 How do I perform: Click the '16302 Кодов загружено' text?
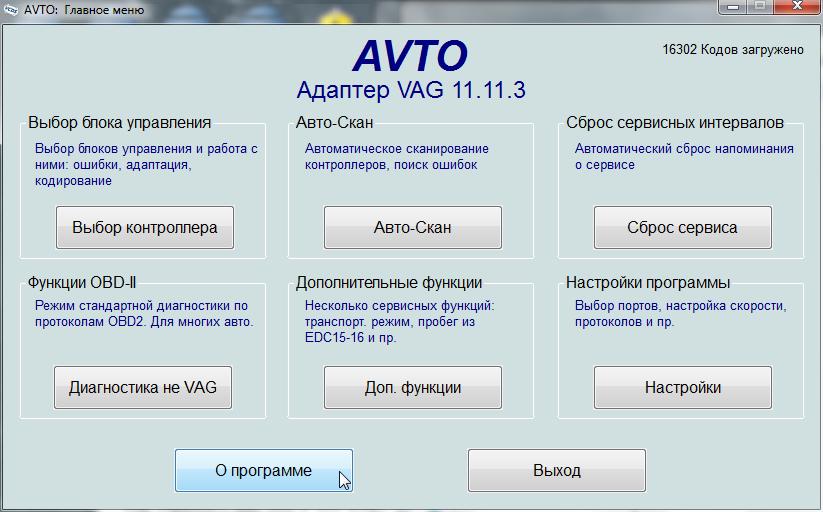733,49
